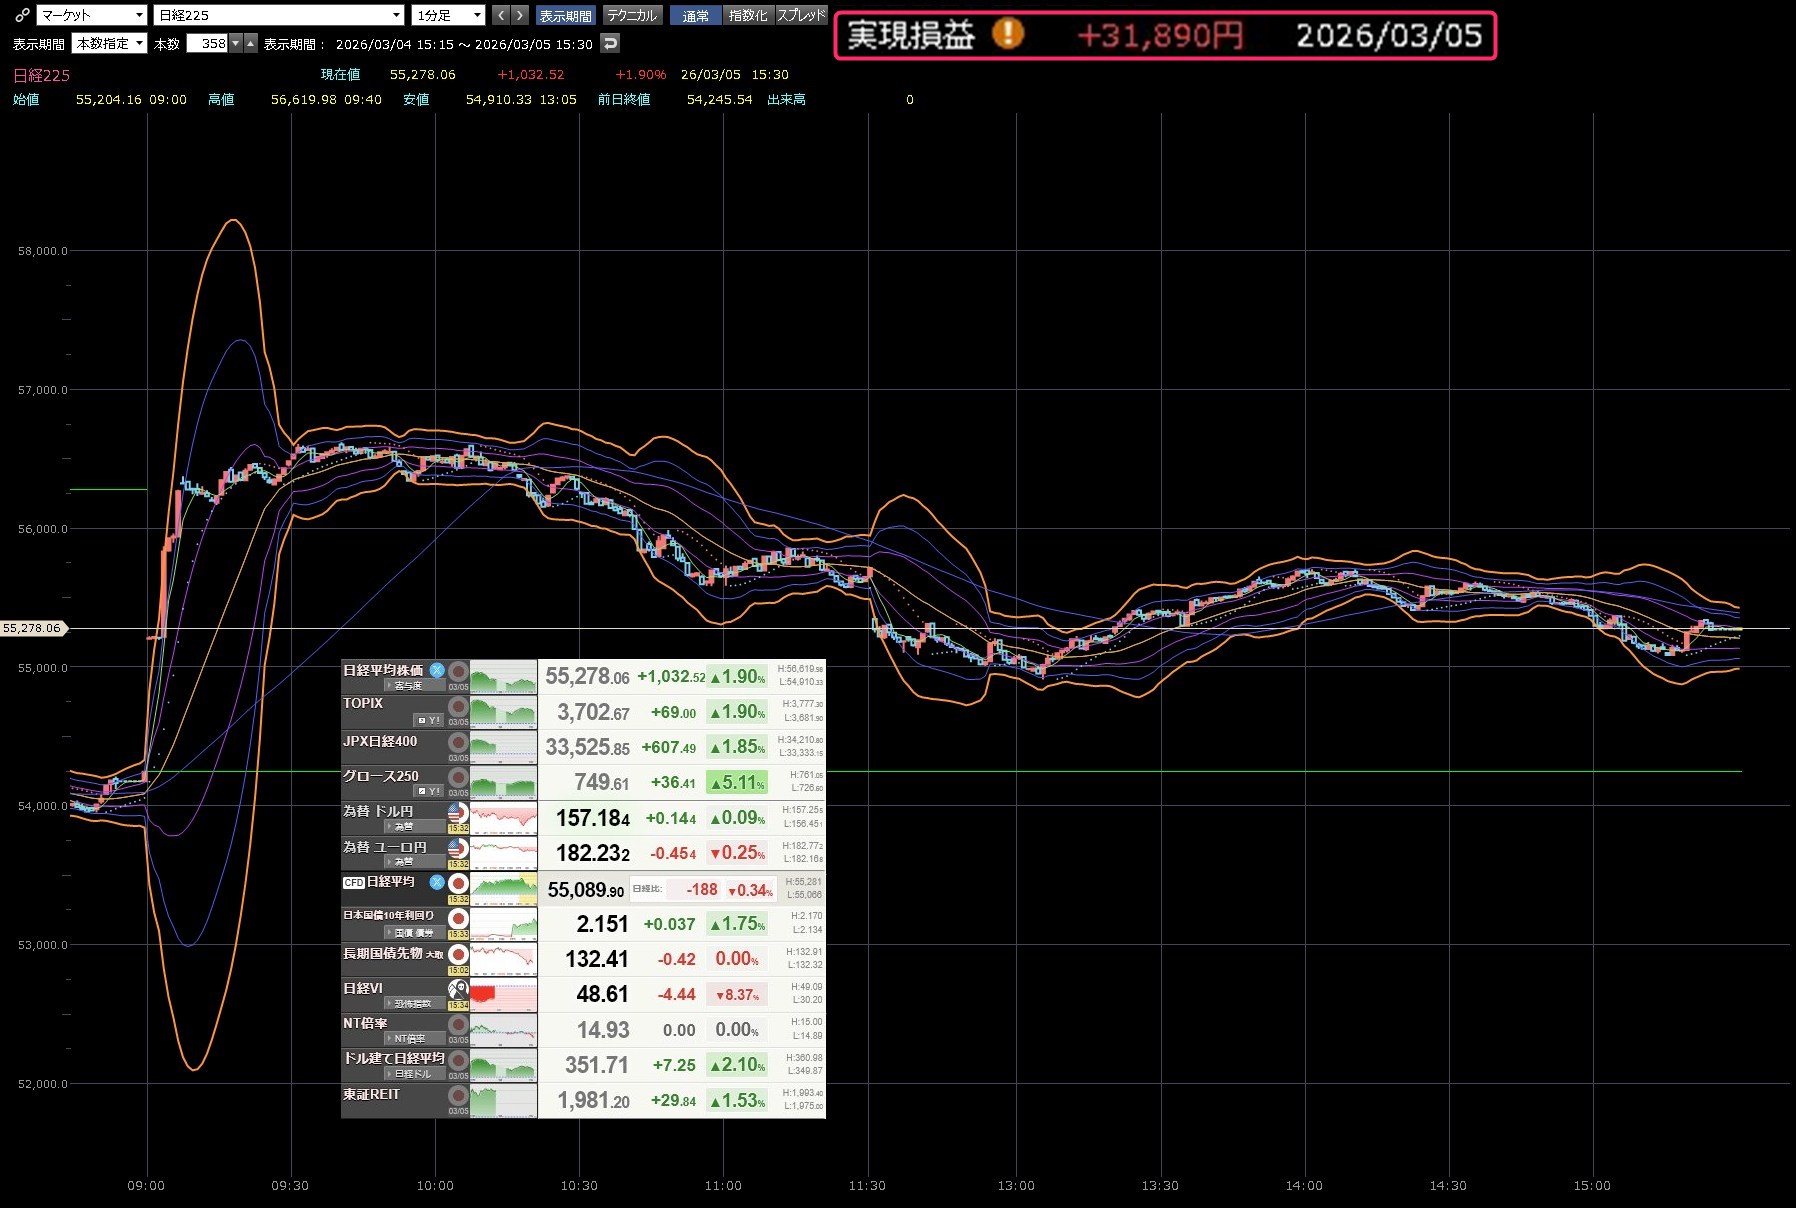Click the X share icon beside 日経平均株価

point(437,670)
